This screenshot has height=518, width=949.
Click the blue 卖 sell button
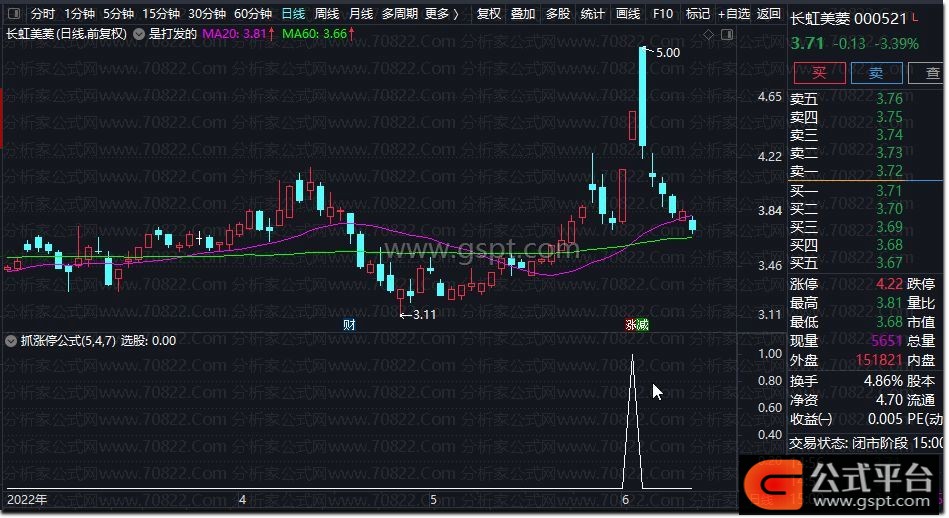click(876, 73)
